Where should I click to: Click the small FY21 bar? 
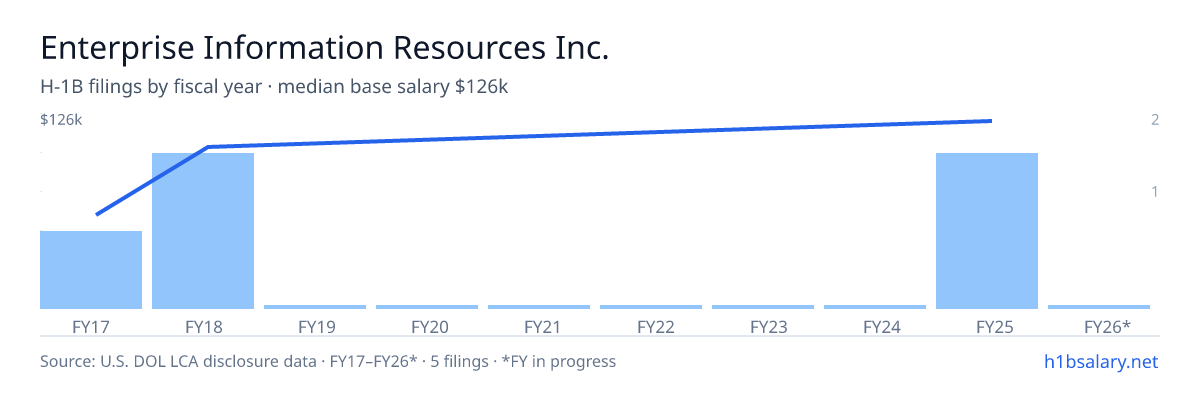539,307
